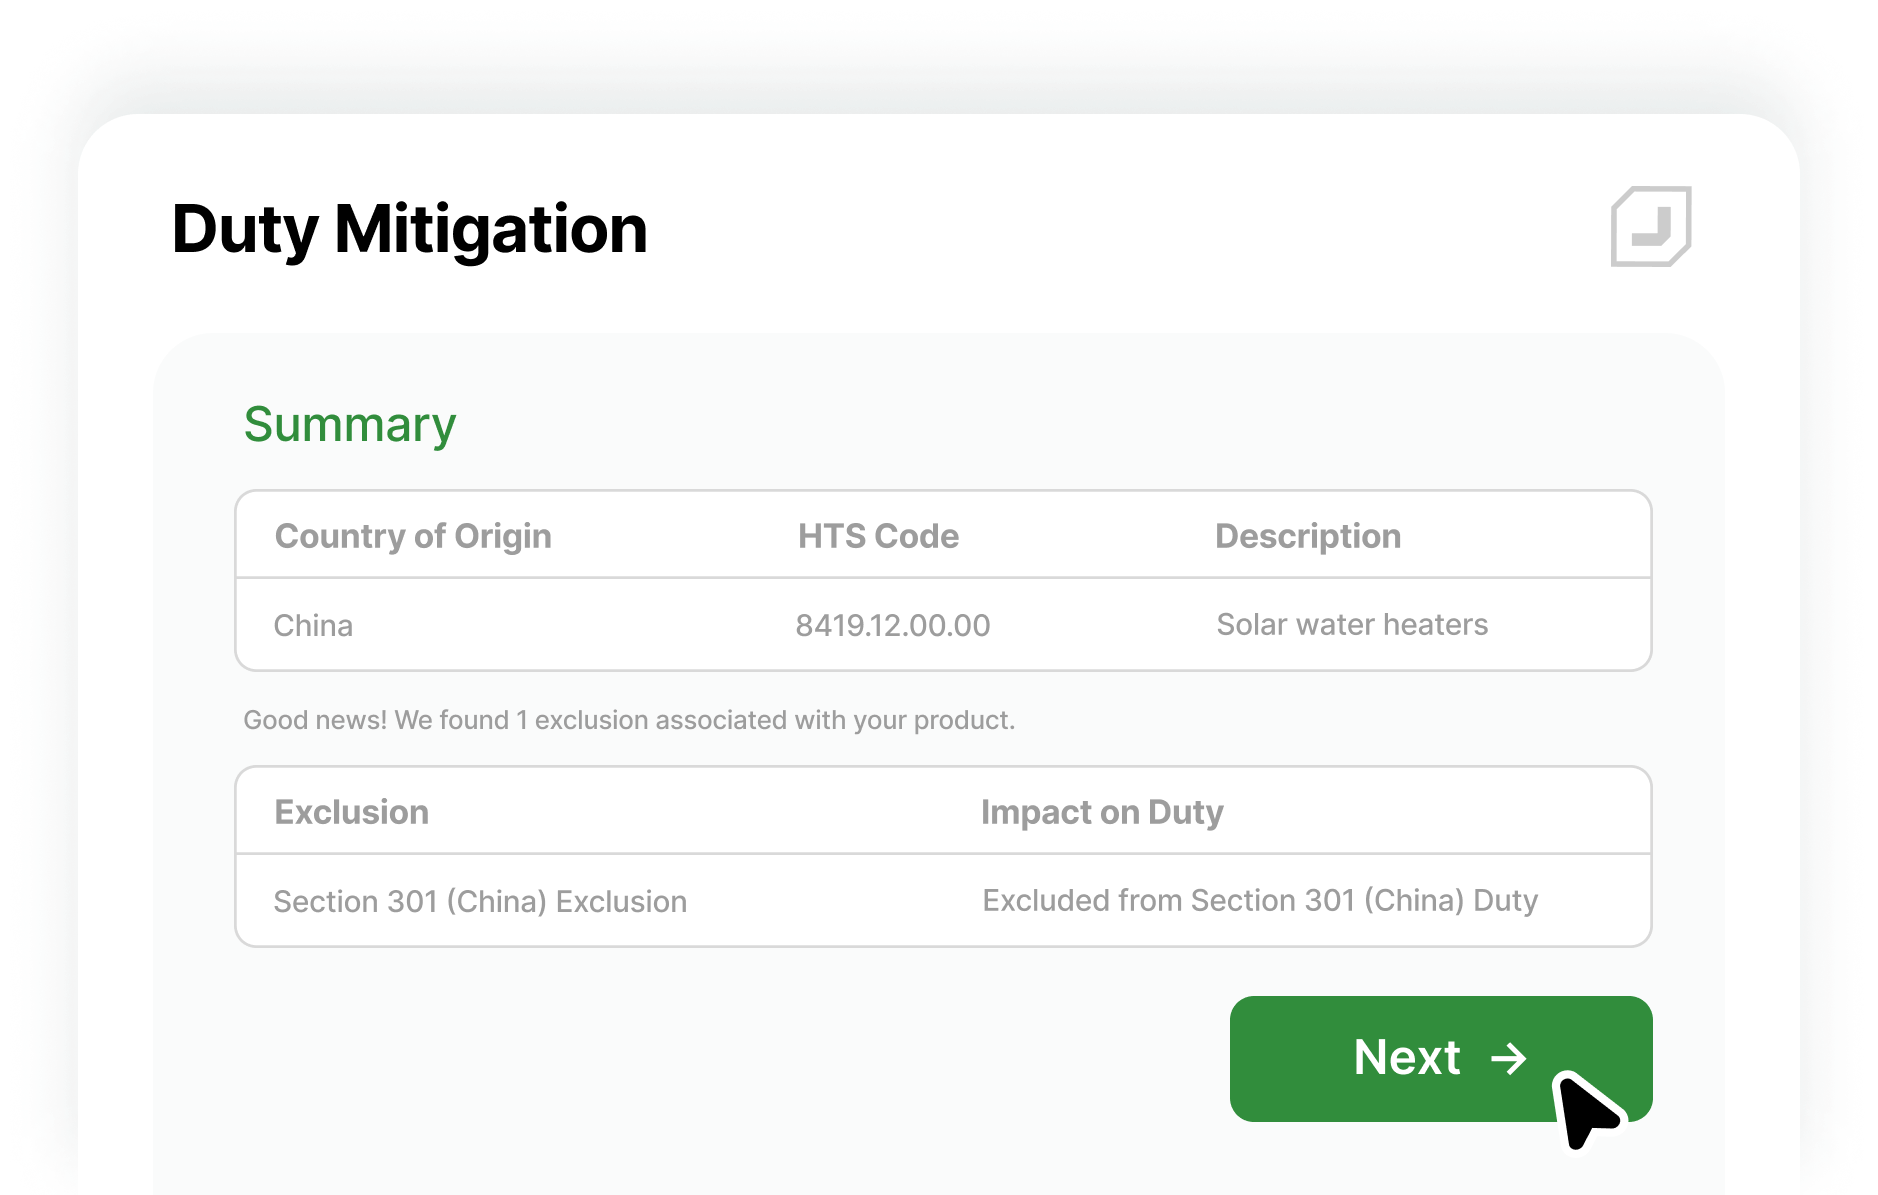1878x1195 pixels.
Task: Click the HTS code 8419.12.00.00 value
Action: [x=892, y=626]
